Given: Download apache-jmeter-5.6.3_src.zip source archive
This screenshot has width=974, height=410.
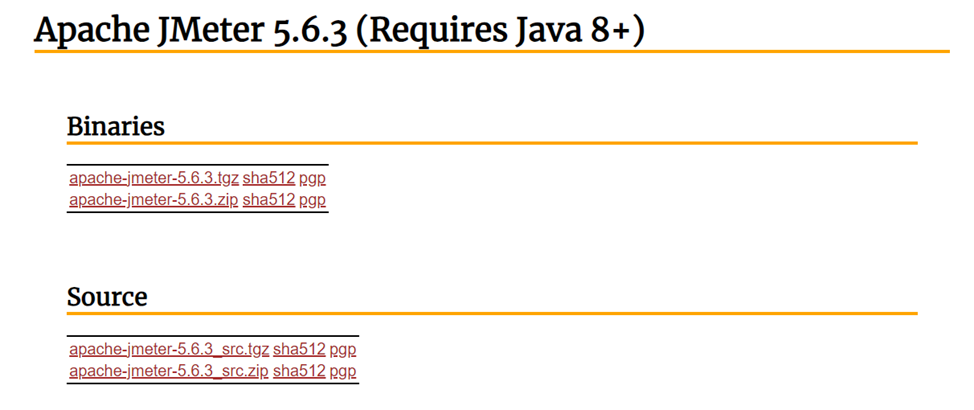Looking at the screenshot, I should [x=169, y=371].
